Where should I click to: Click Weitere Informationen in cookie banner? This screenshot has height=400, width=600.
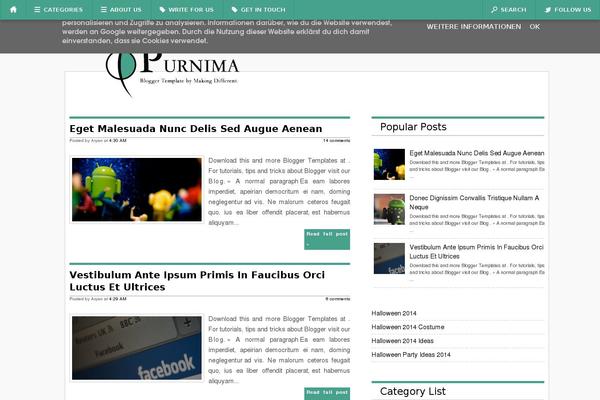point(474,27)
